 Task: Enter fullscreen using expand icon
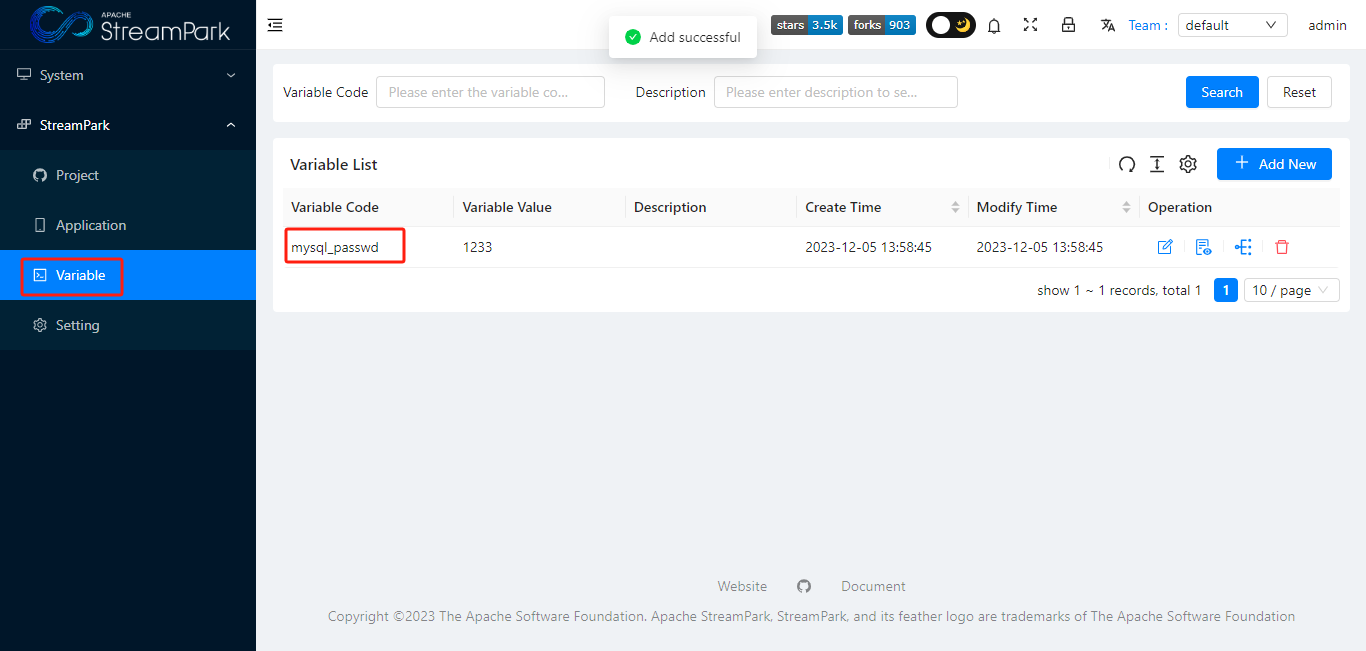[x=1030, y=25]
